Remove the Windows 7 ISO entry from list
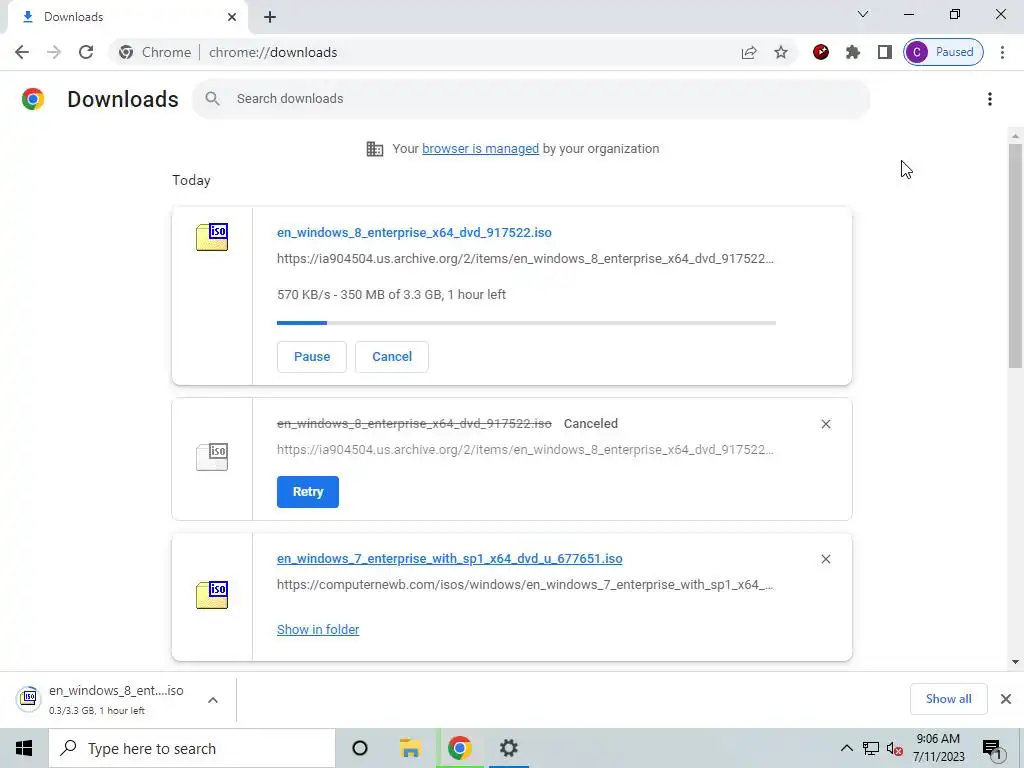 825,559
